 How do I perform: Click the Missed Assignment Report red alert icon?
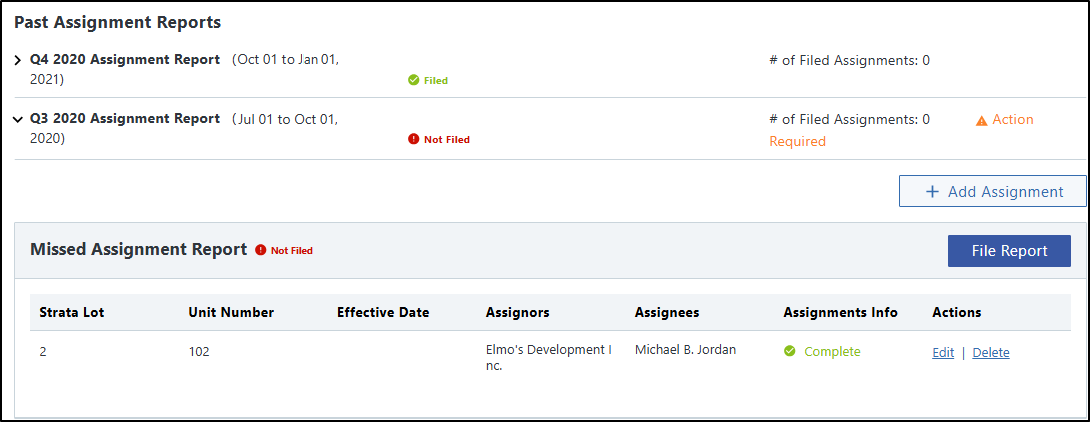coord(261,250)
